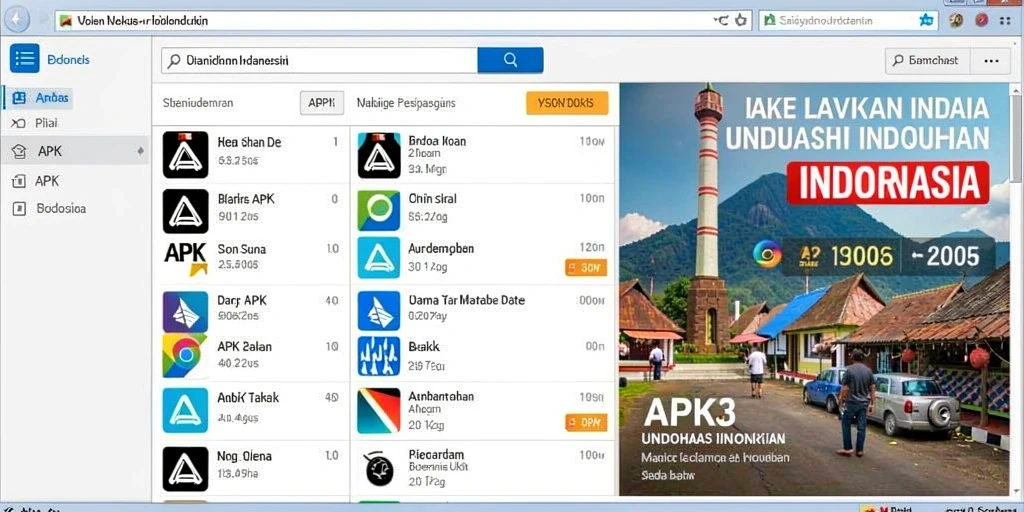Click the Bamchast search box

(x=926, y=60)
